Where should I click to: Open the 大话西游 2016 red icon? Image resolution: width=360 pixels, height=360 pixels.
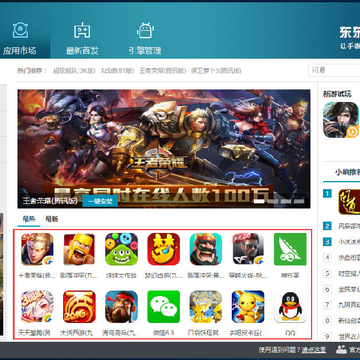click(79, 307)
